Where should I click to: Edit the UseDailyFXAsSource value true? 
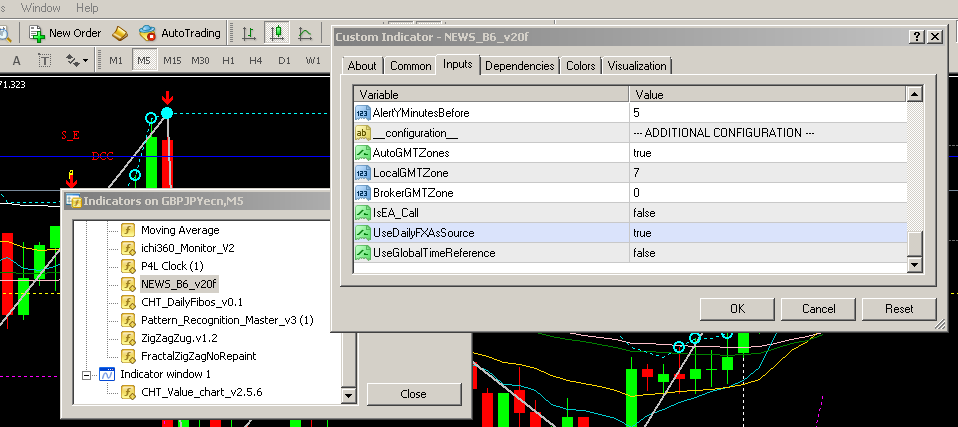(x=767, y=233)
